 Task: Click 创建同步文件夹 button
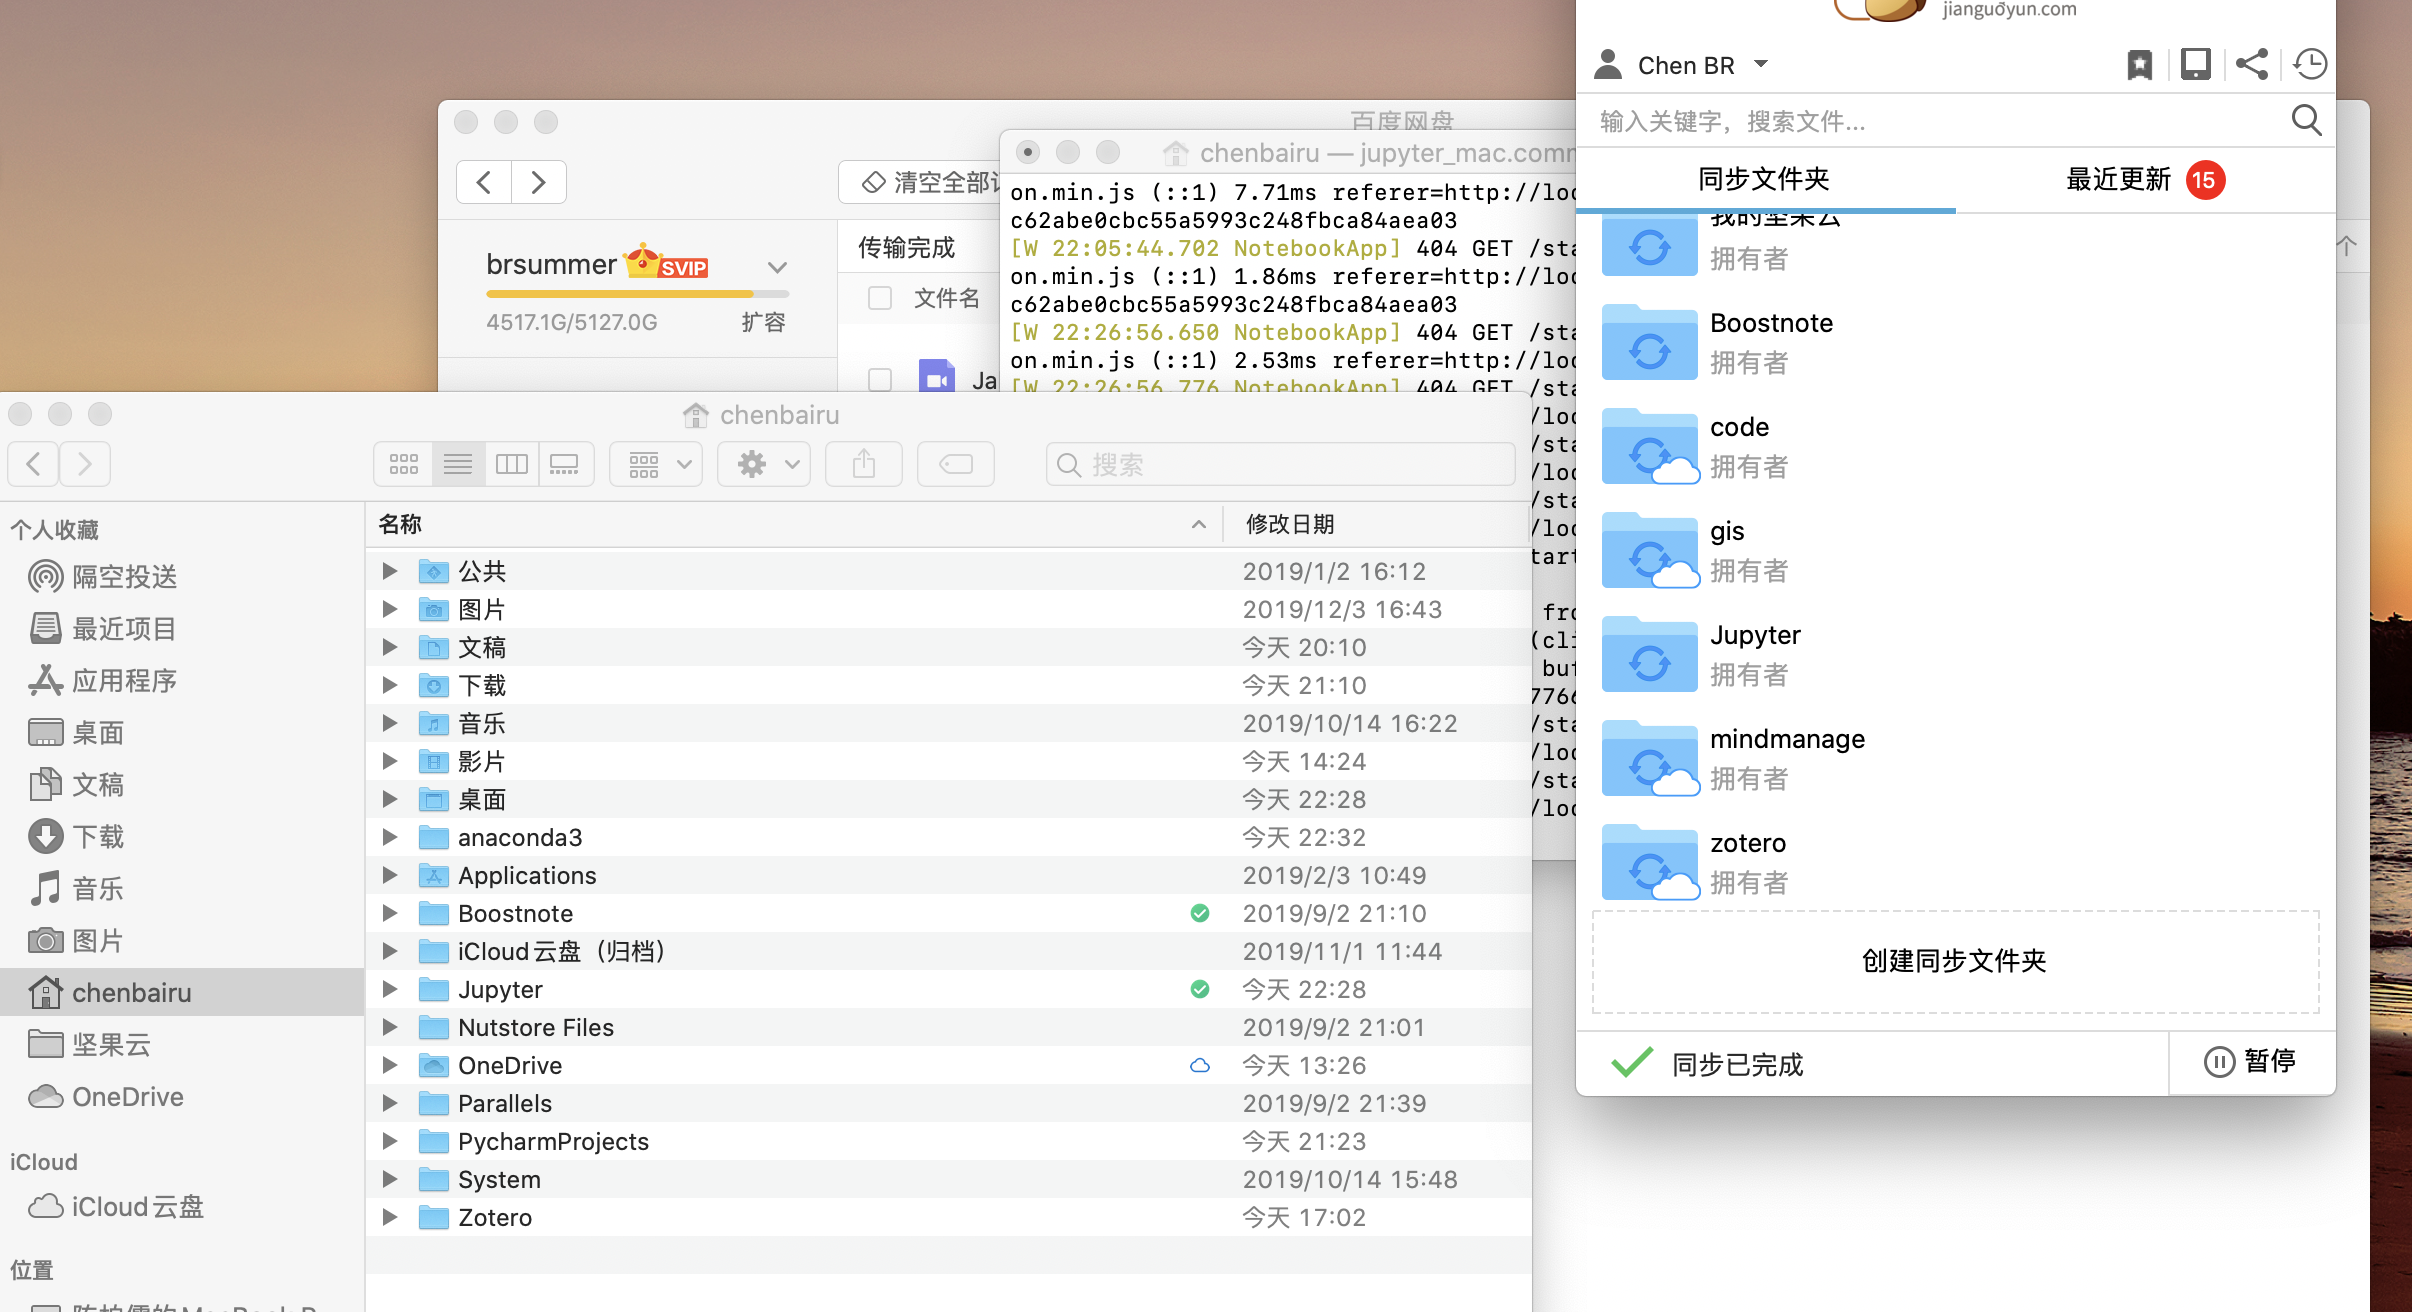pyautogui.click(x=1955, y=961)
